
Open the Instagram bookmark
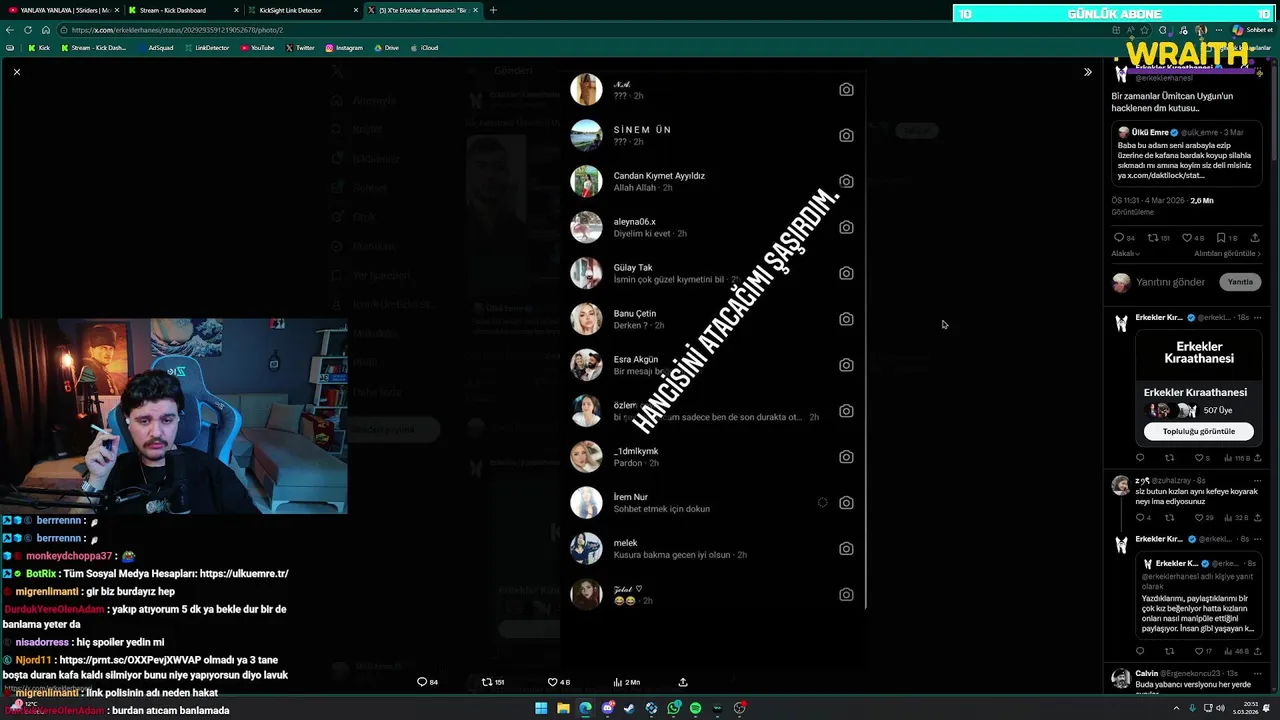pyautogui.click(x=344, y=48)
